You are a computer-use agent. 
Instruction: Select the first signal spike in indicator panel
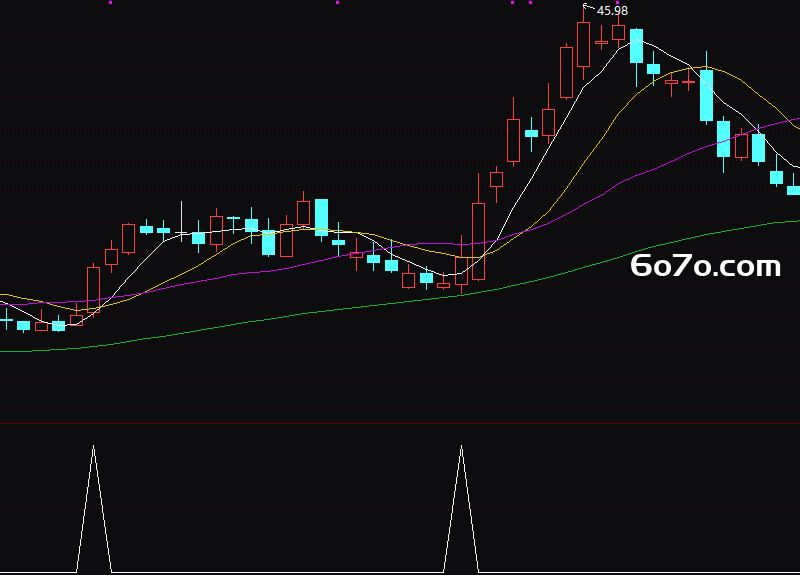click(93, 508)
